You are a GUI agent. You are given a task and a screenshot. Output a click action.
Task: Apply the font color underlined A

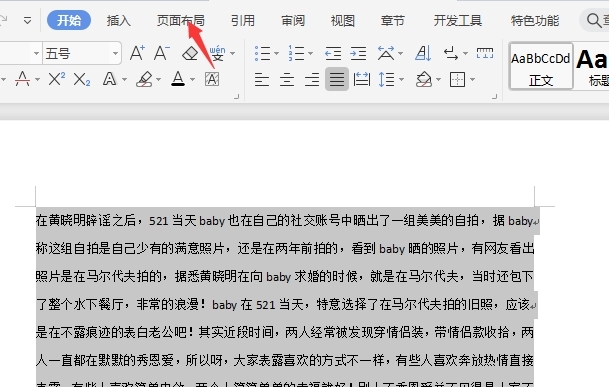pos(178,79)
